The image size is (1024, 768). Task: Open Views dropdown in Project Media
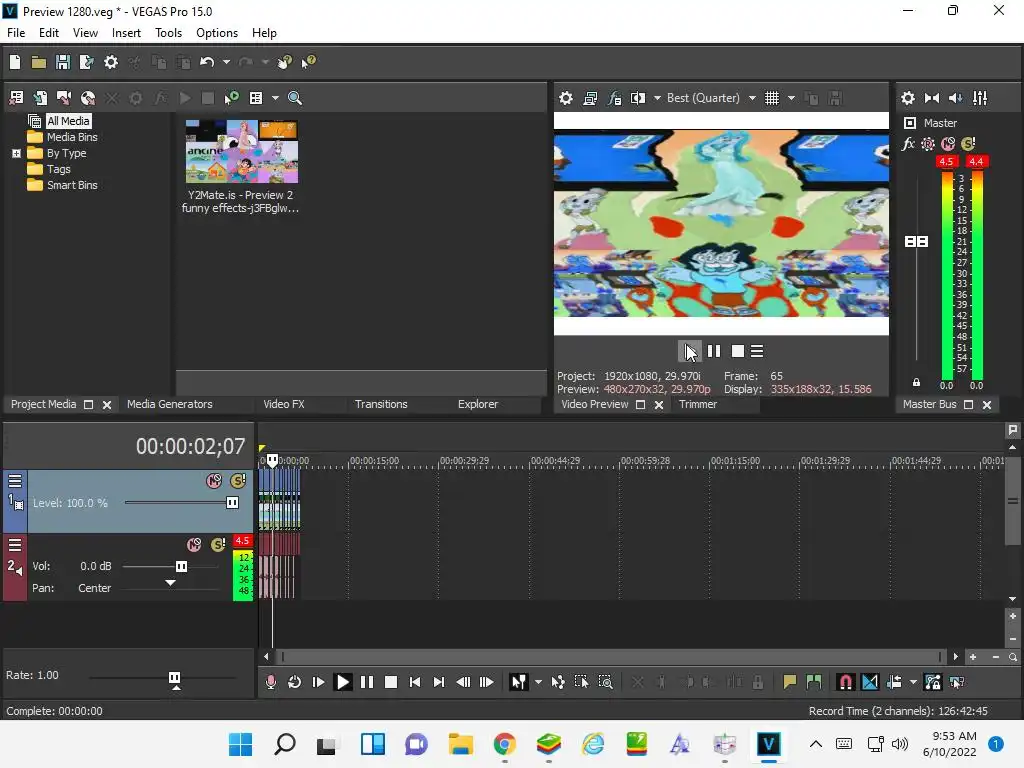coord(275,98)
